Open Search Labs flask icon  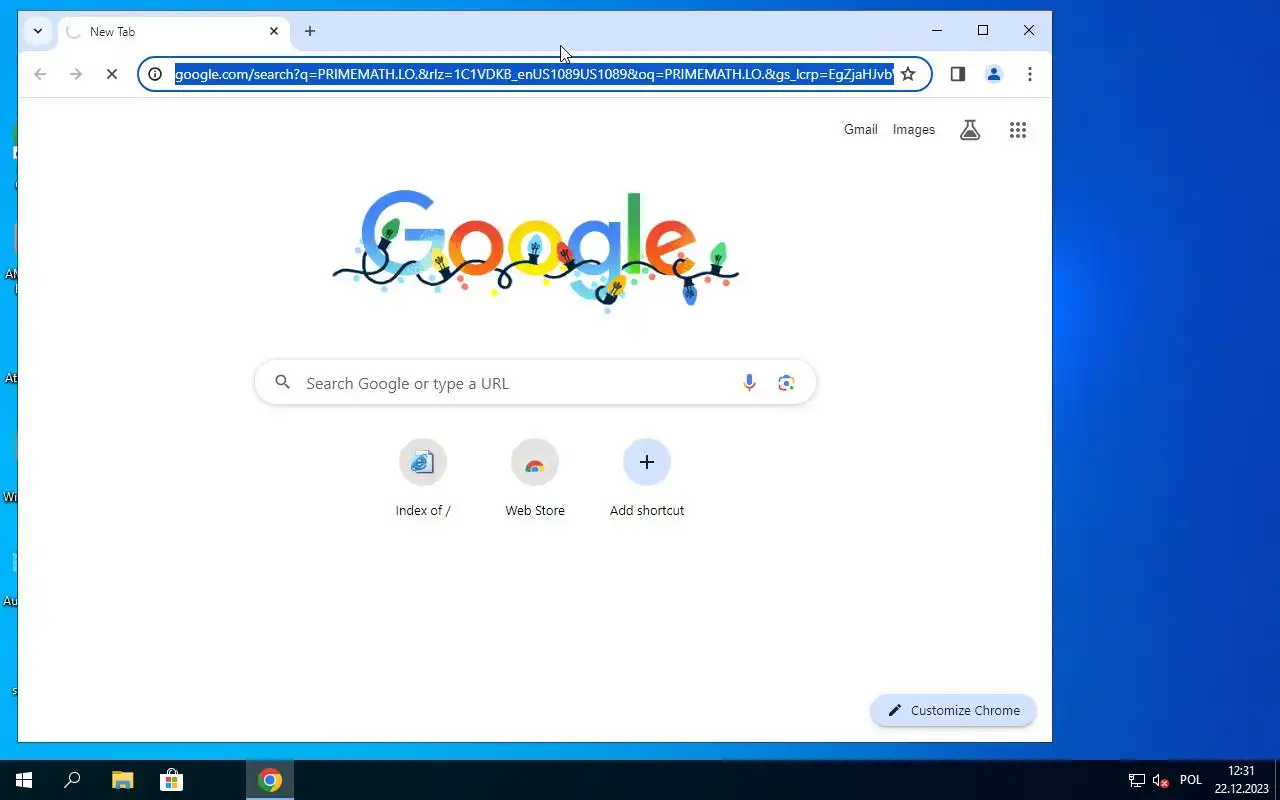pyautogui.click(x=970, y=130)
